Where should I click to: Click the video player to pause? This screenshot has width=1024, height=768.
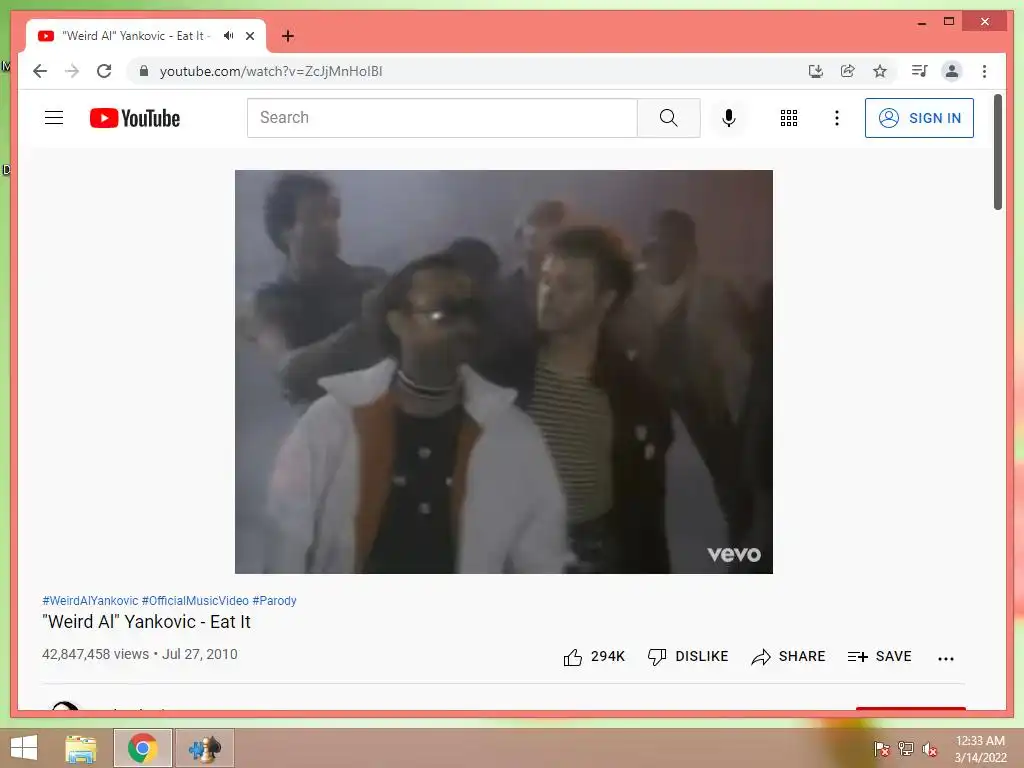504,372
